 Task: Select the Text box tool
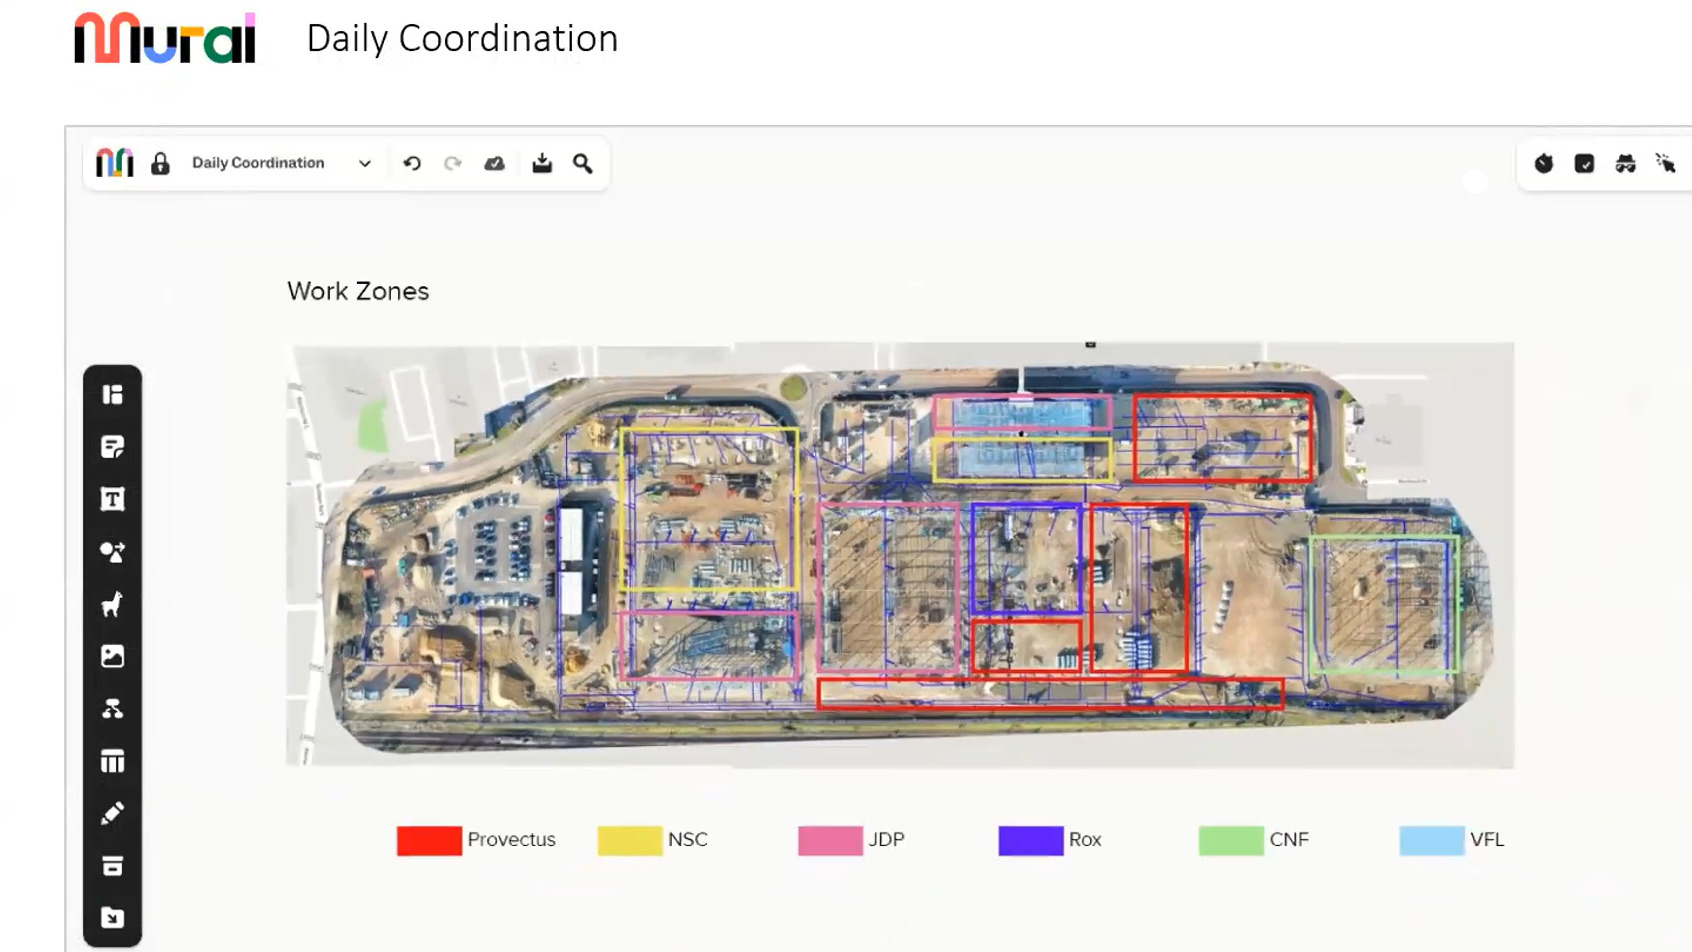pyautogui.click(x=112, y=499)
